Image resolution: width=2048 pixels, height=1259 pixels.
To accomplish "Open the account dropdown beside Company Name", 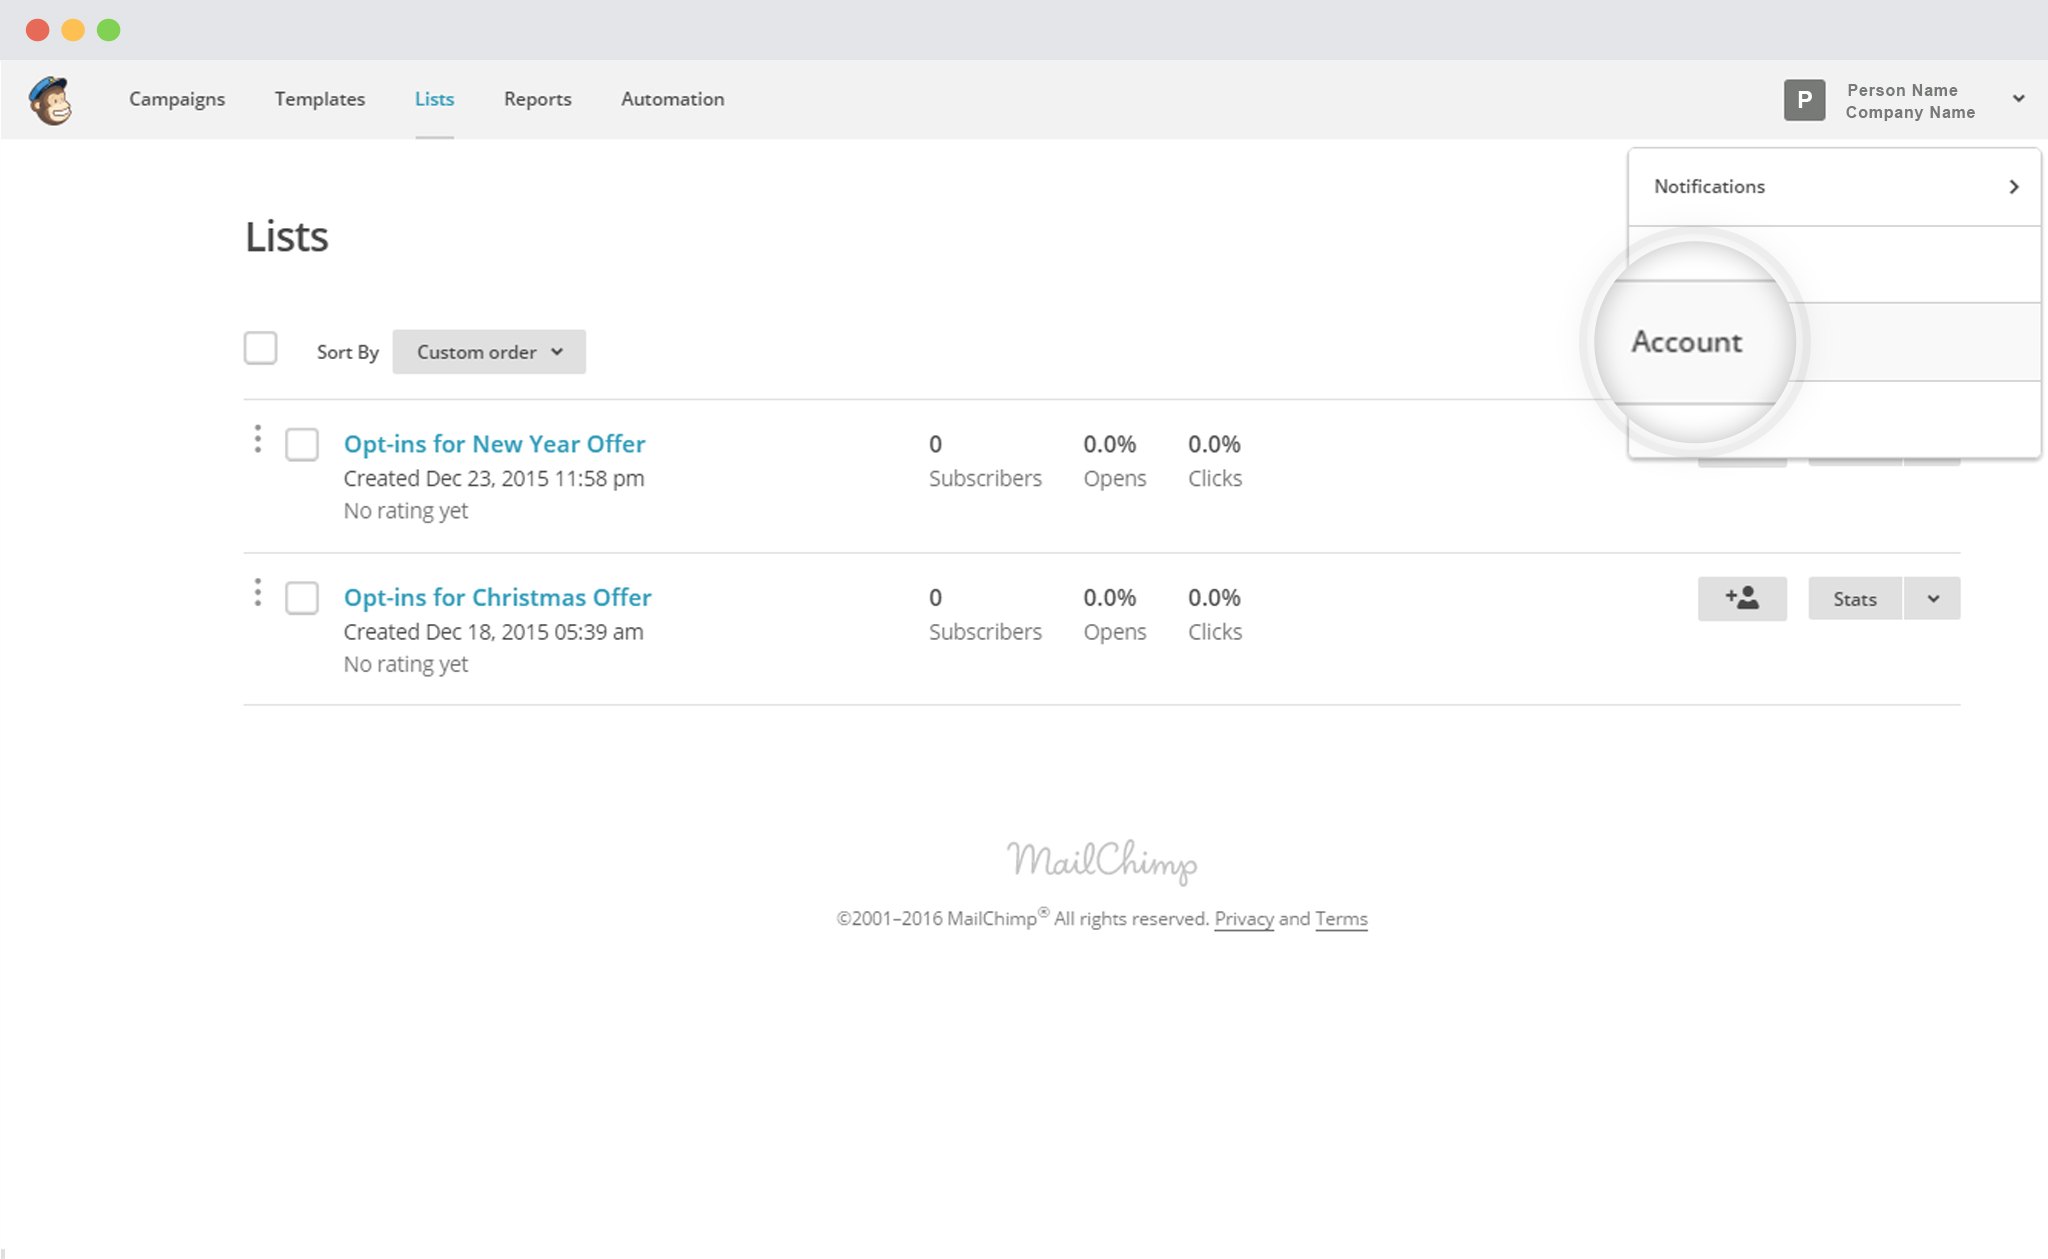I will pyautogui.click(x=2017, y=99).
